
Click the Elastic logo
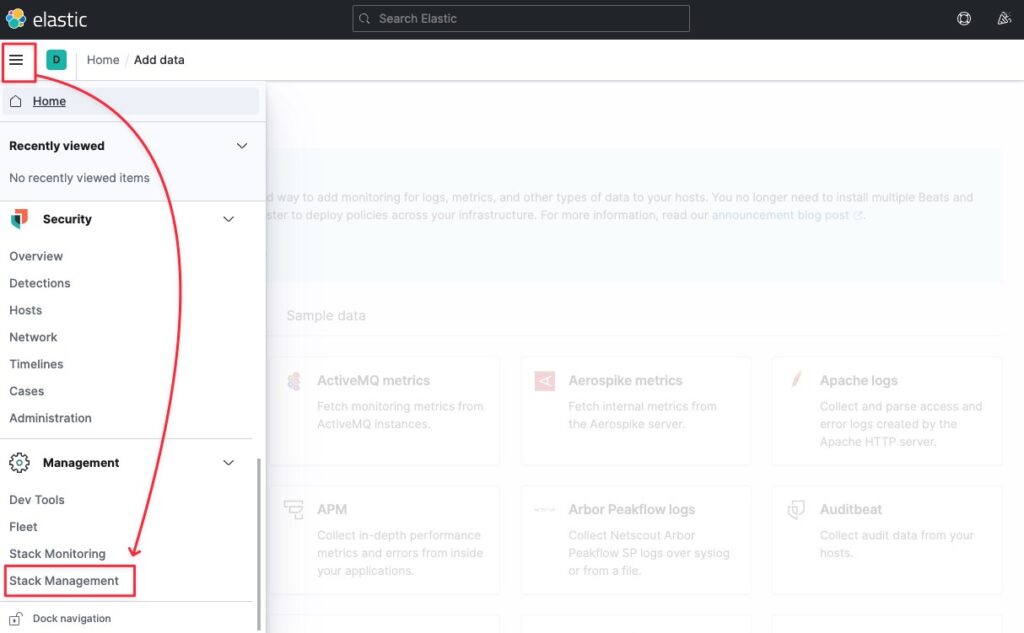click(46, 19)
